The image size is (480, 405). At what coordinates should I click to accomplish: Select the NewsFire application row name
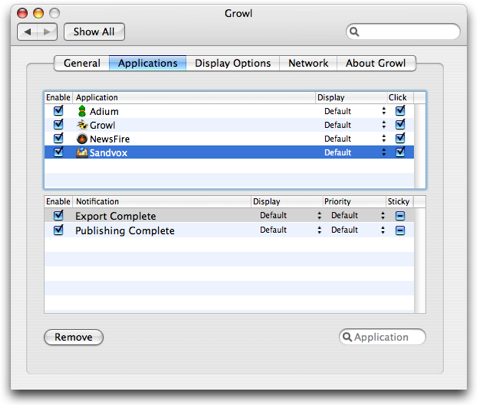coord(110,139)
